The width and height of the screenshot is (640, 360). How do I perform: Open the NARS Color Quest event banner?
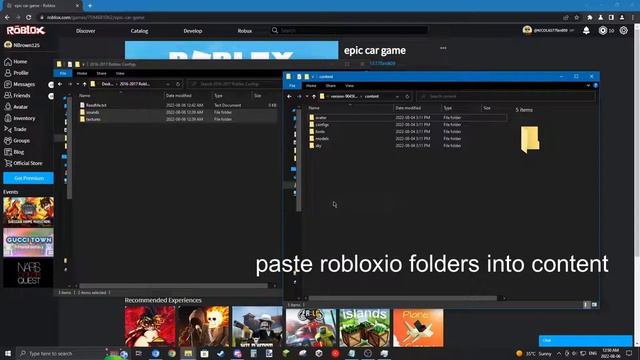tap(28, 274)
